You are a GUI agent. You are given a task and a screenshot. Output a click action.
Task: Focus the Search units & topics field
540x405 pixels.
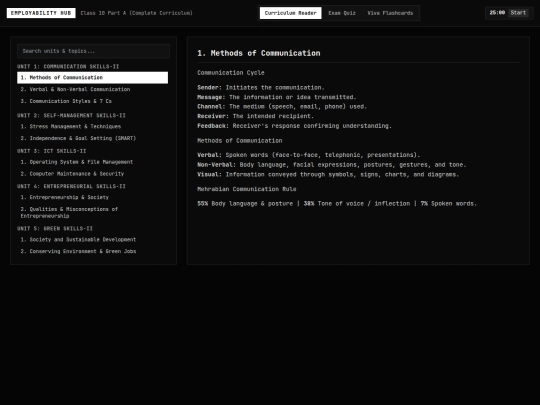pos(93,51)
